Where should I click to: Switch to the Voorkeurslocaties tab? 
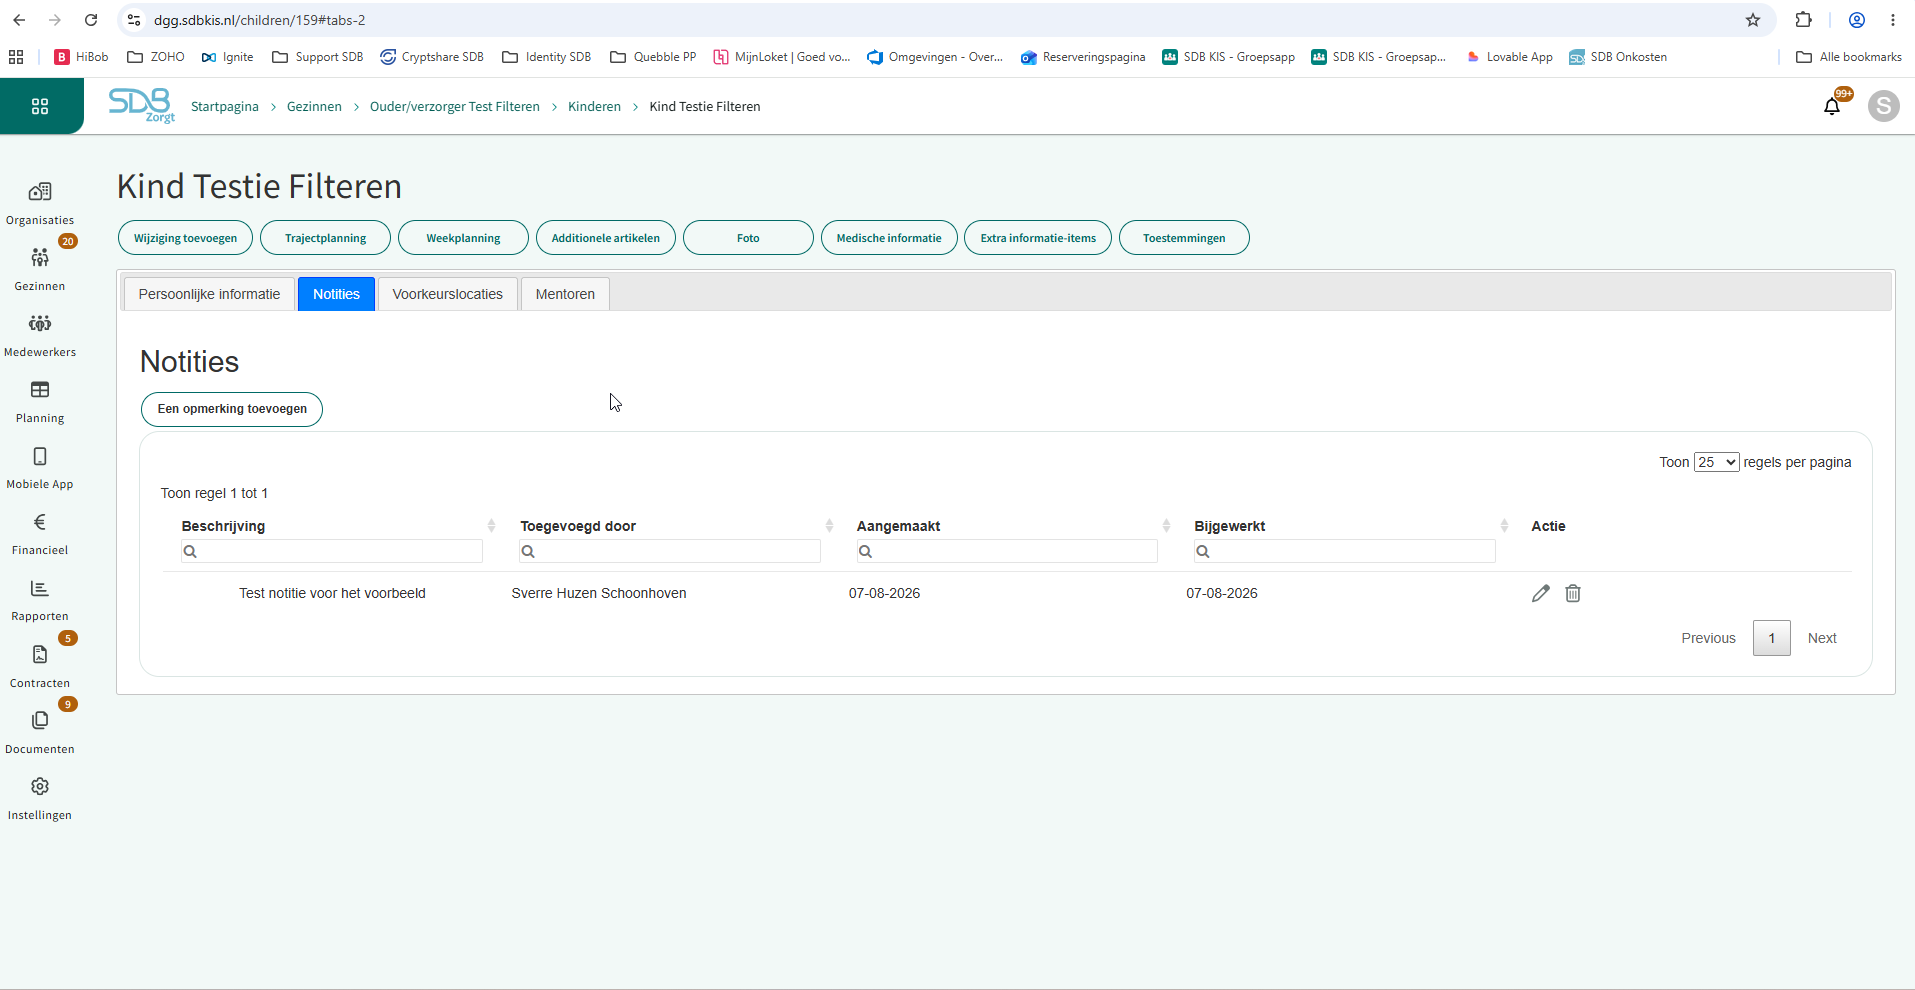tap(448, 294)
